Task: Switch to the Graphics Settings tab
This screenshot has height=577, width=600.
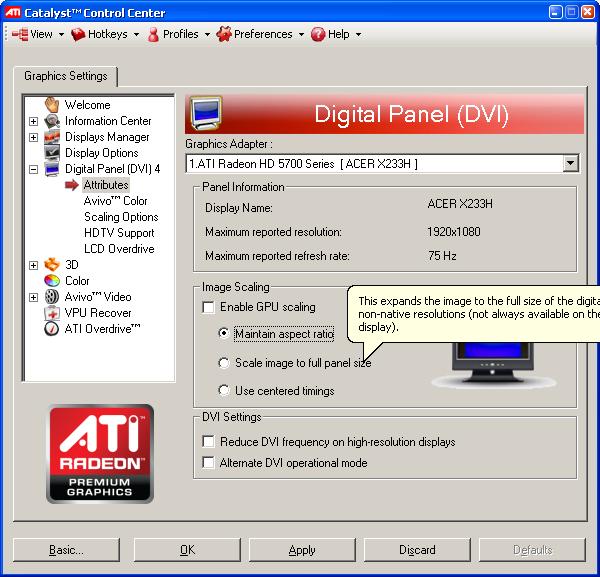Action: click(x=65, y=76)
